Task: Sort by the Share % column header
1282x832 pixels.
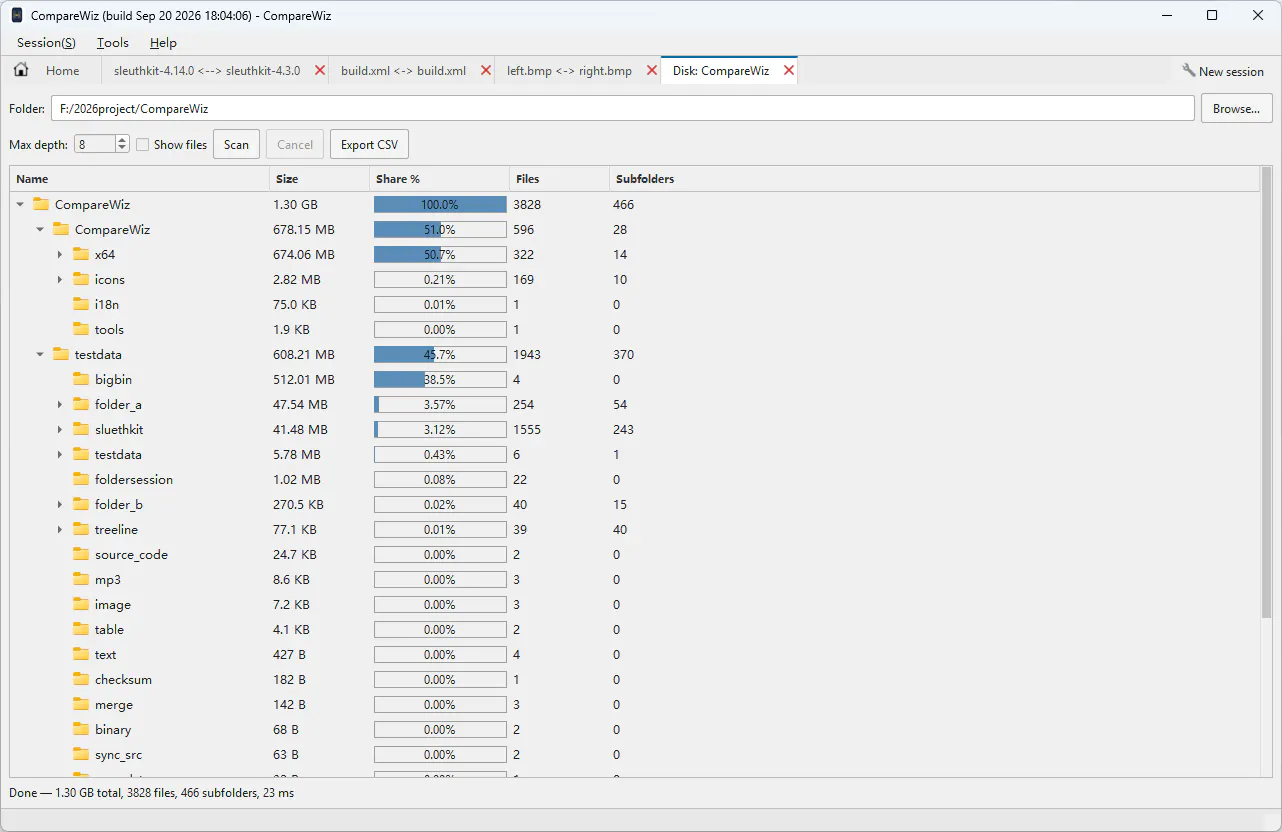Action: tap(439, 179)
